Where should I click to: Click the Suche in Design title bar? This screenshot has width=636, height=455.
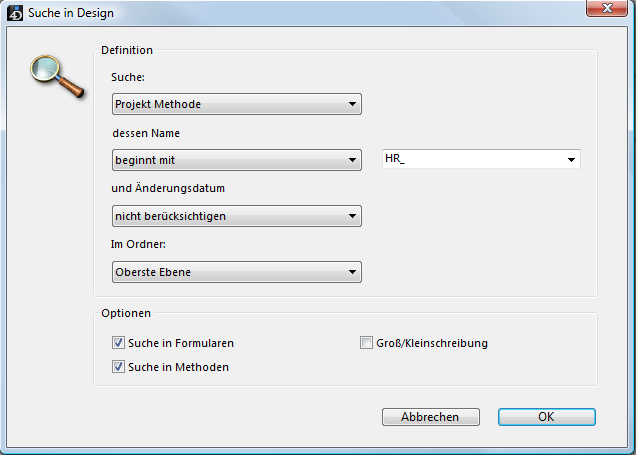tap(300, 13)
